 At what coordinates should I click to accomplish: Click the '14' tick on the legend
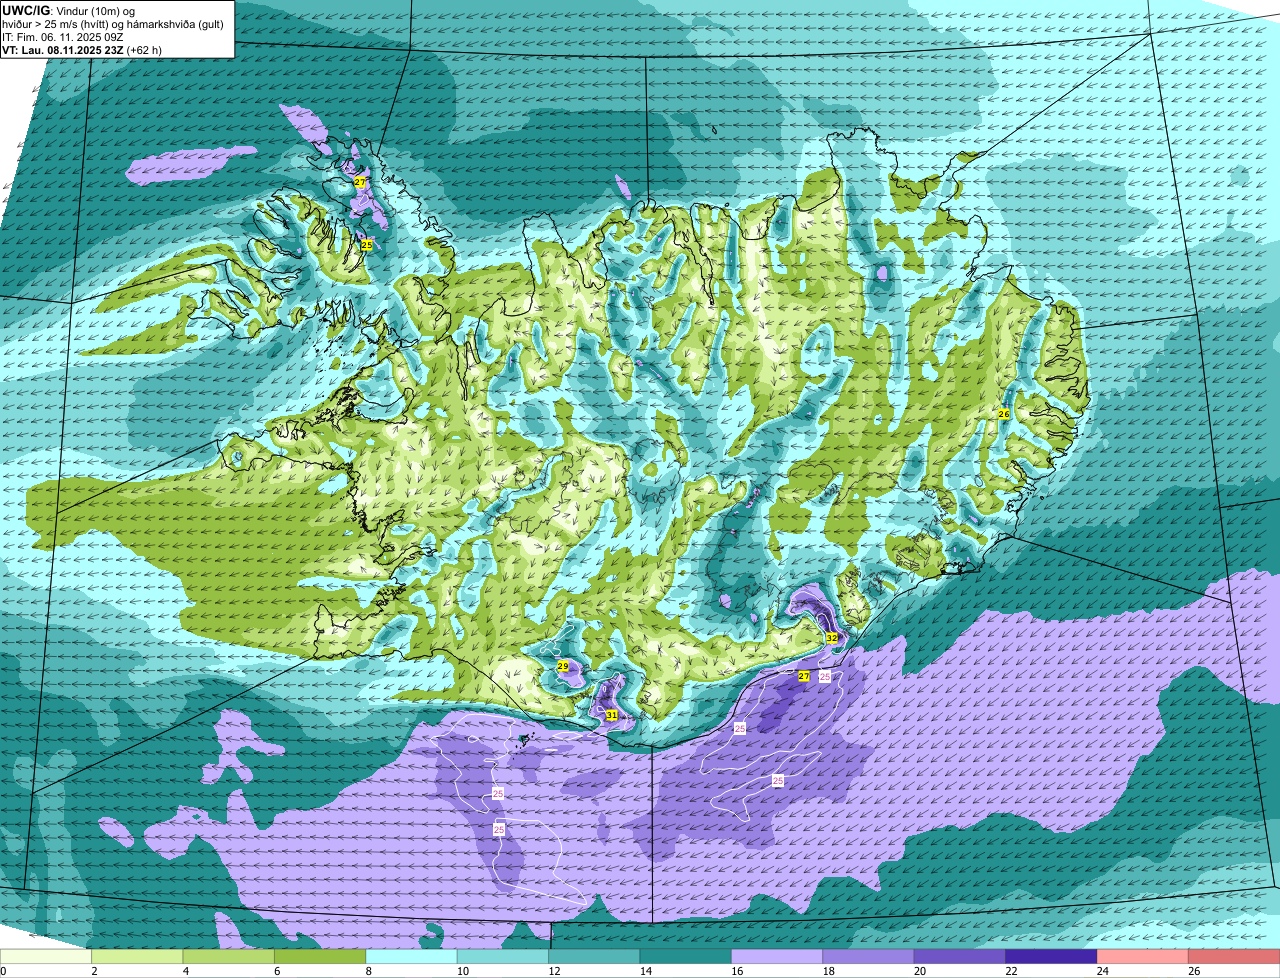pos(644,971)
